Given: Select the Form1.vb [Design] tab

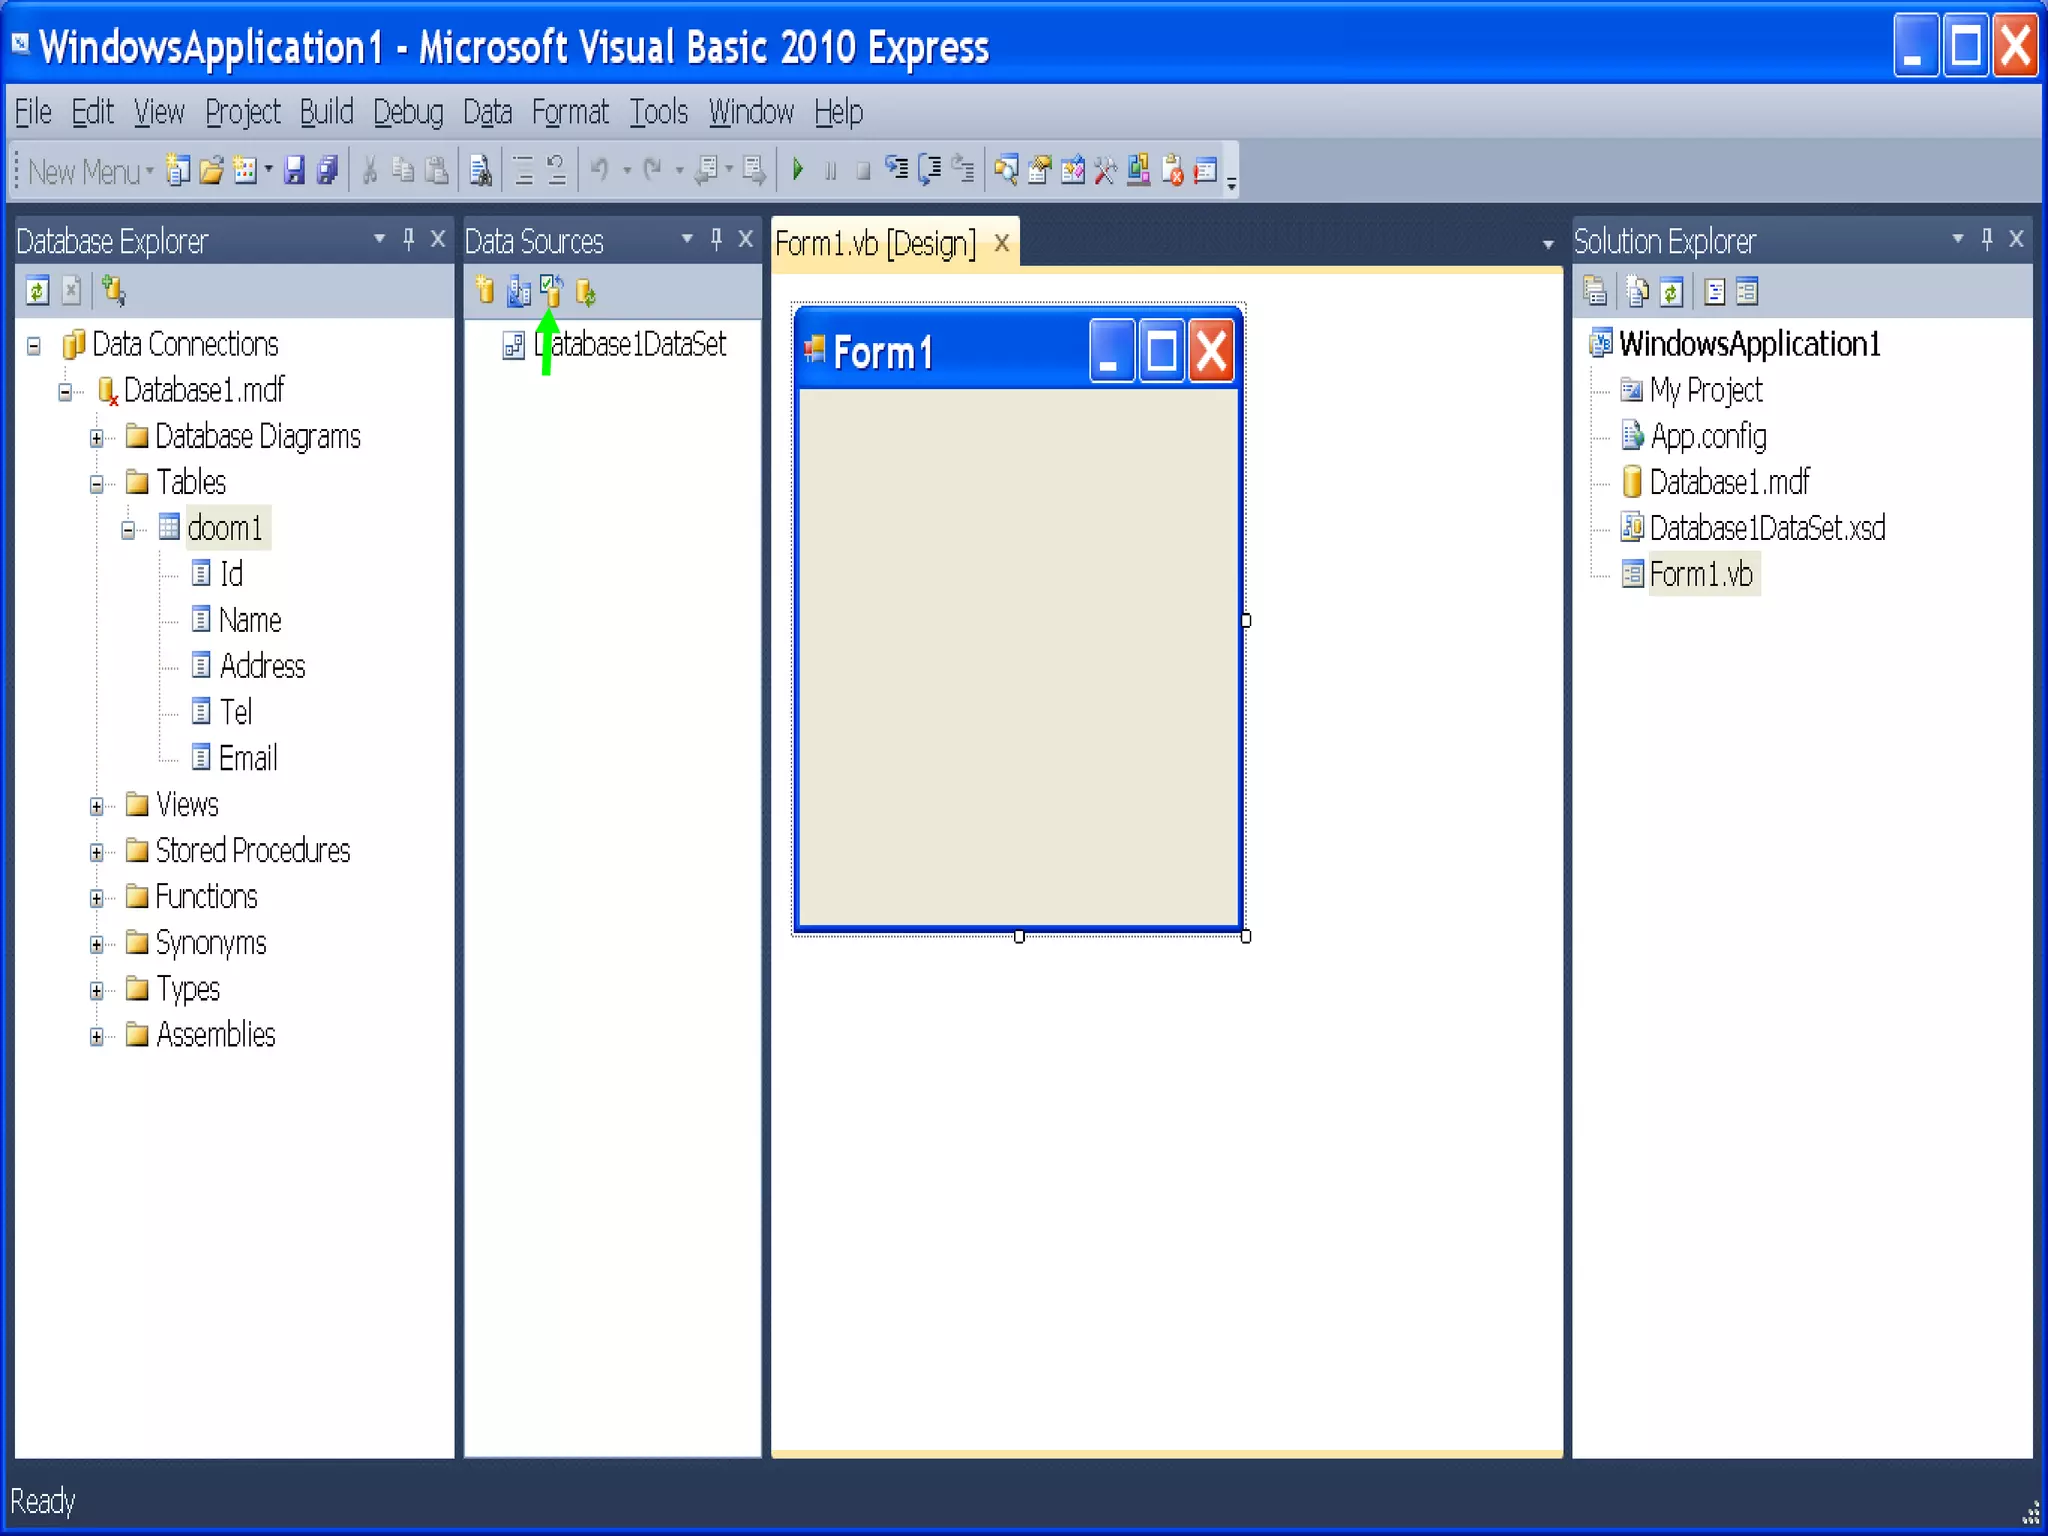Looking at the screenshot, I should click(x=875, y=243).
